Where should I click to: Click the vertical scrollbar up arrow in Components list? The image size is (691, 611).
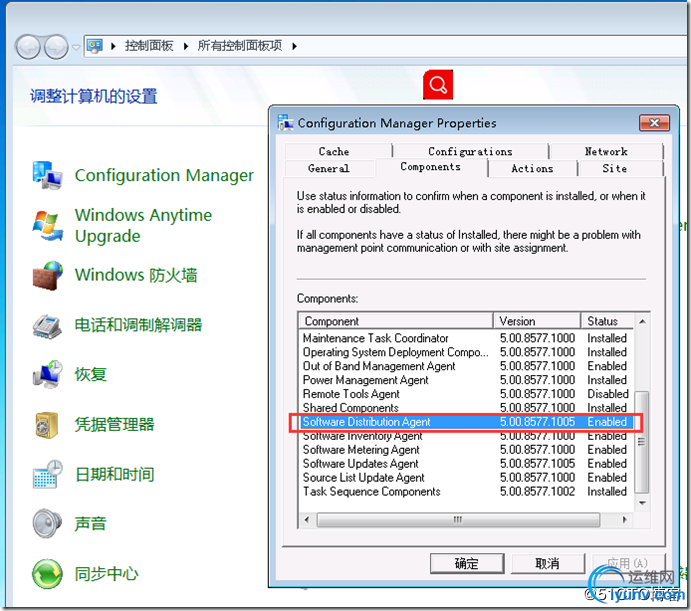(642, 321)
